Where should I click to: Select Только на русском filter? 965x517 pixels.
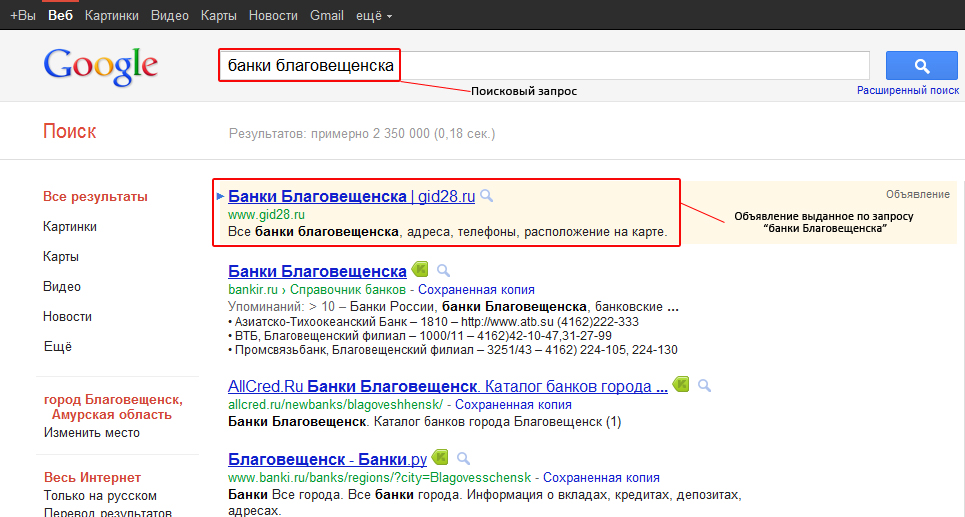100,495
